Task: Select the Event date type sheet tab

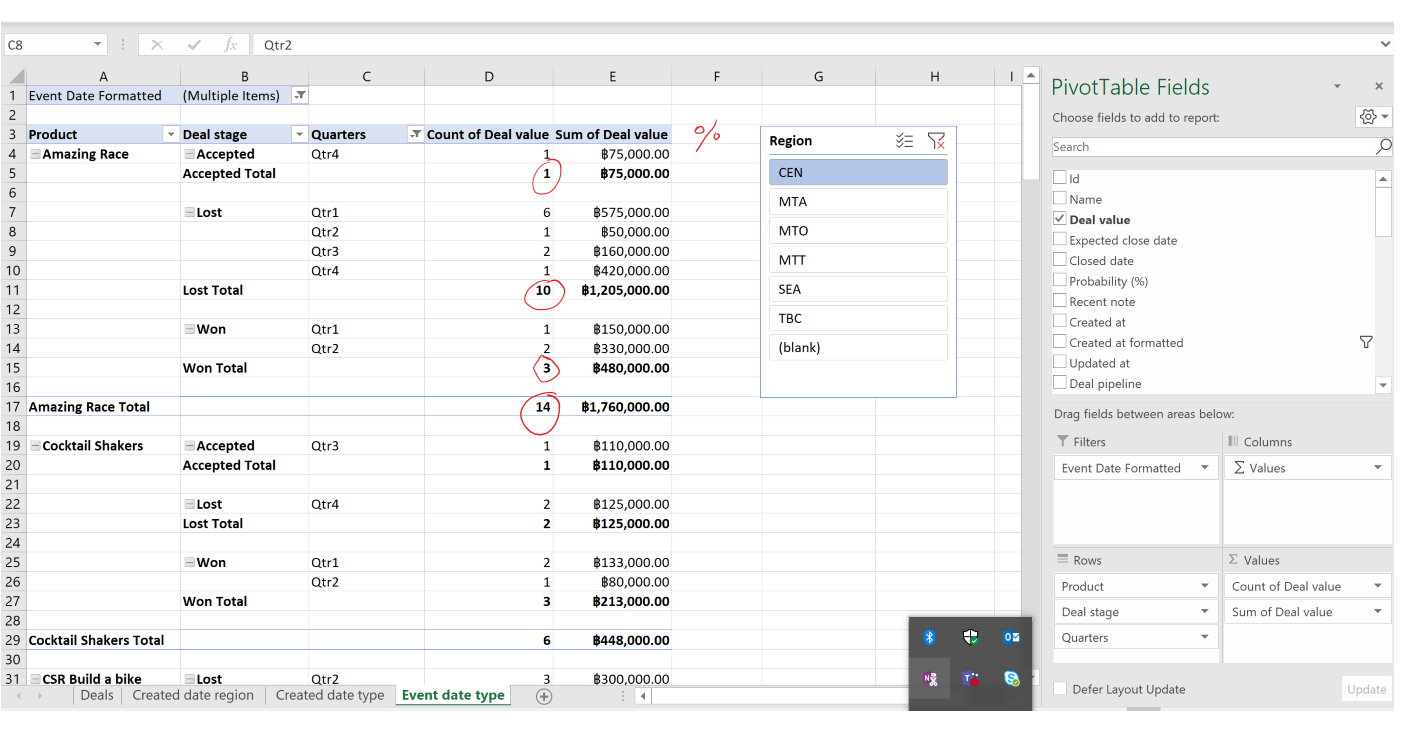Action: coord(453,696)
